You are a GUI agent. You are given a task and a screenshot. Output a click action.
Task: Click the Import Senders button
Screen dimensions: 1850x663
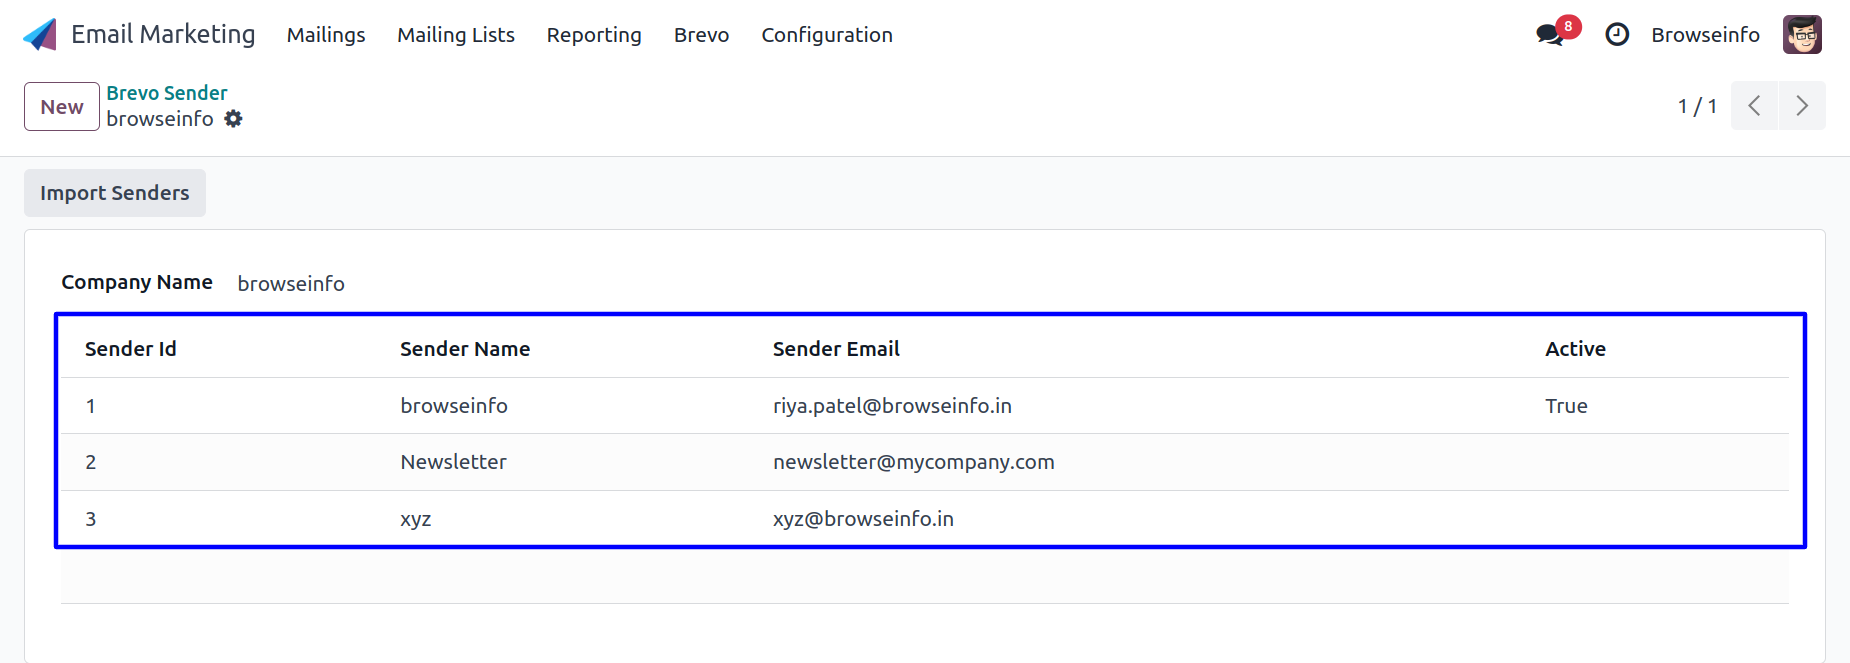(x=115, y=193)
